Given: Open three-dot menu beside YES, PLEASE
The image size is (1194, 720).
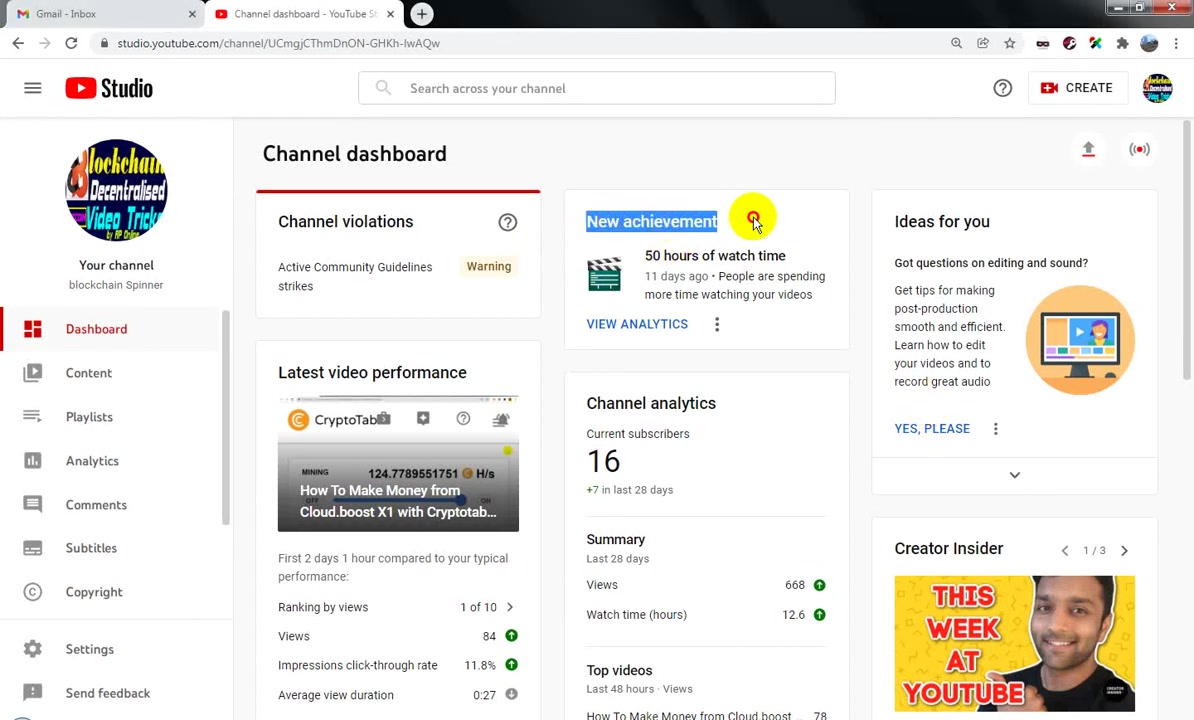Looking at the screenshot, I should point(995,428).
